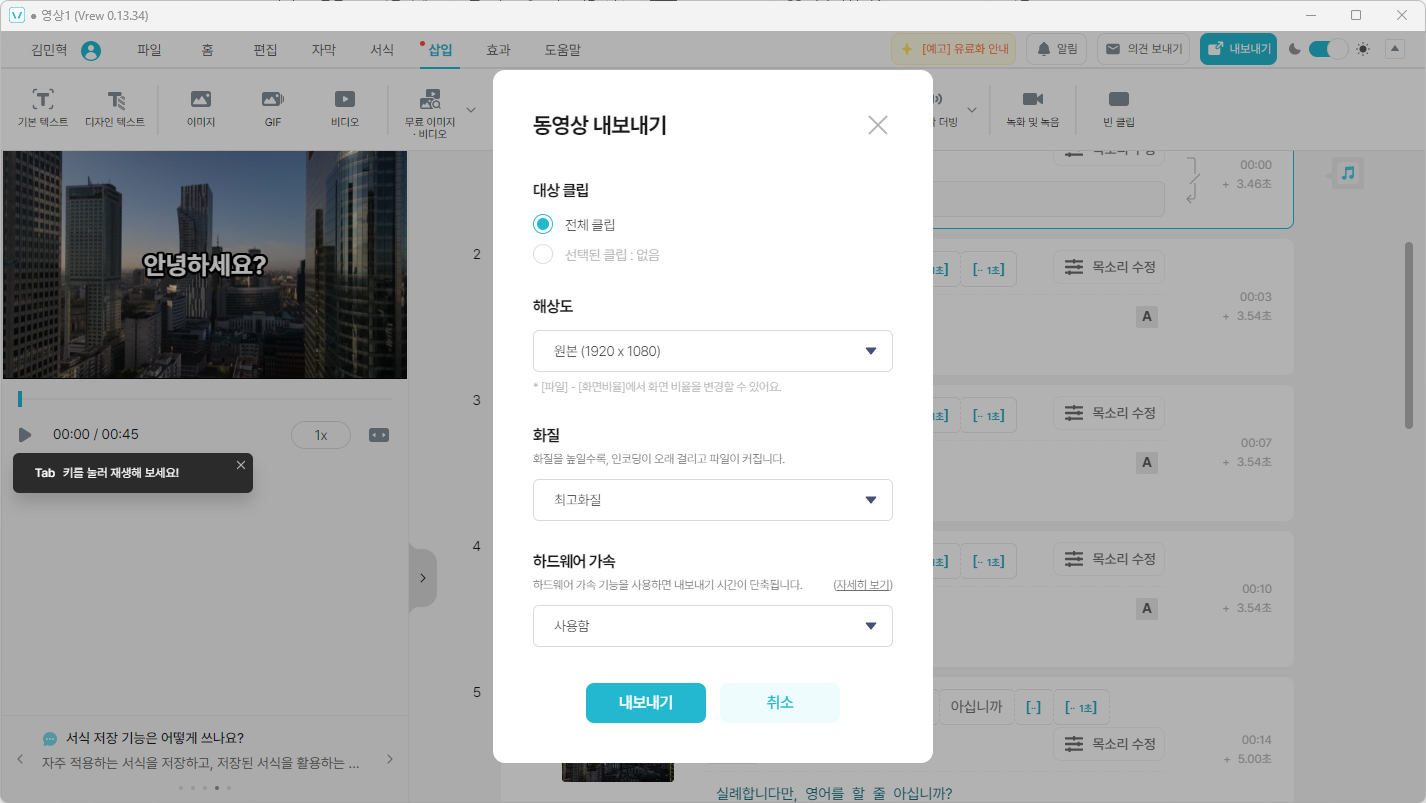Dismiss the Tab 키를 눌러 재생해 보세요 tooltip
Screen dimensions: 1426x803
(240, 465)
